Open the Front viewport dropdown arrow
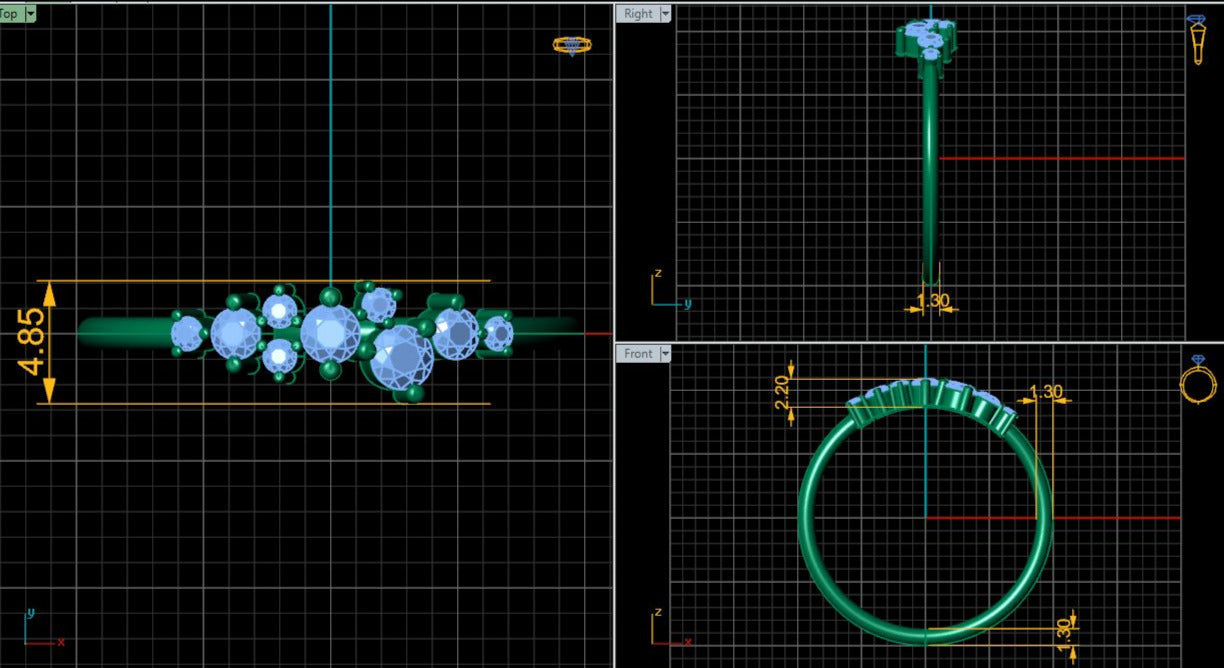The image size is (1224, 668). [x=665, y=354]
